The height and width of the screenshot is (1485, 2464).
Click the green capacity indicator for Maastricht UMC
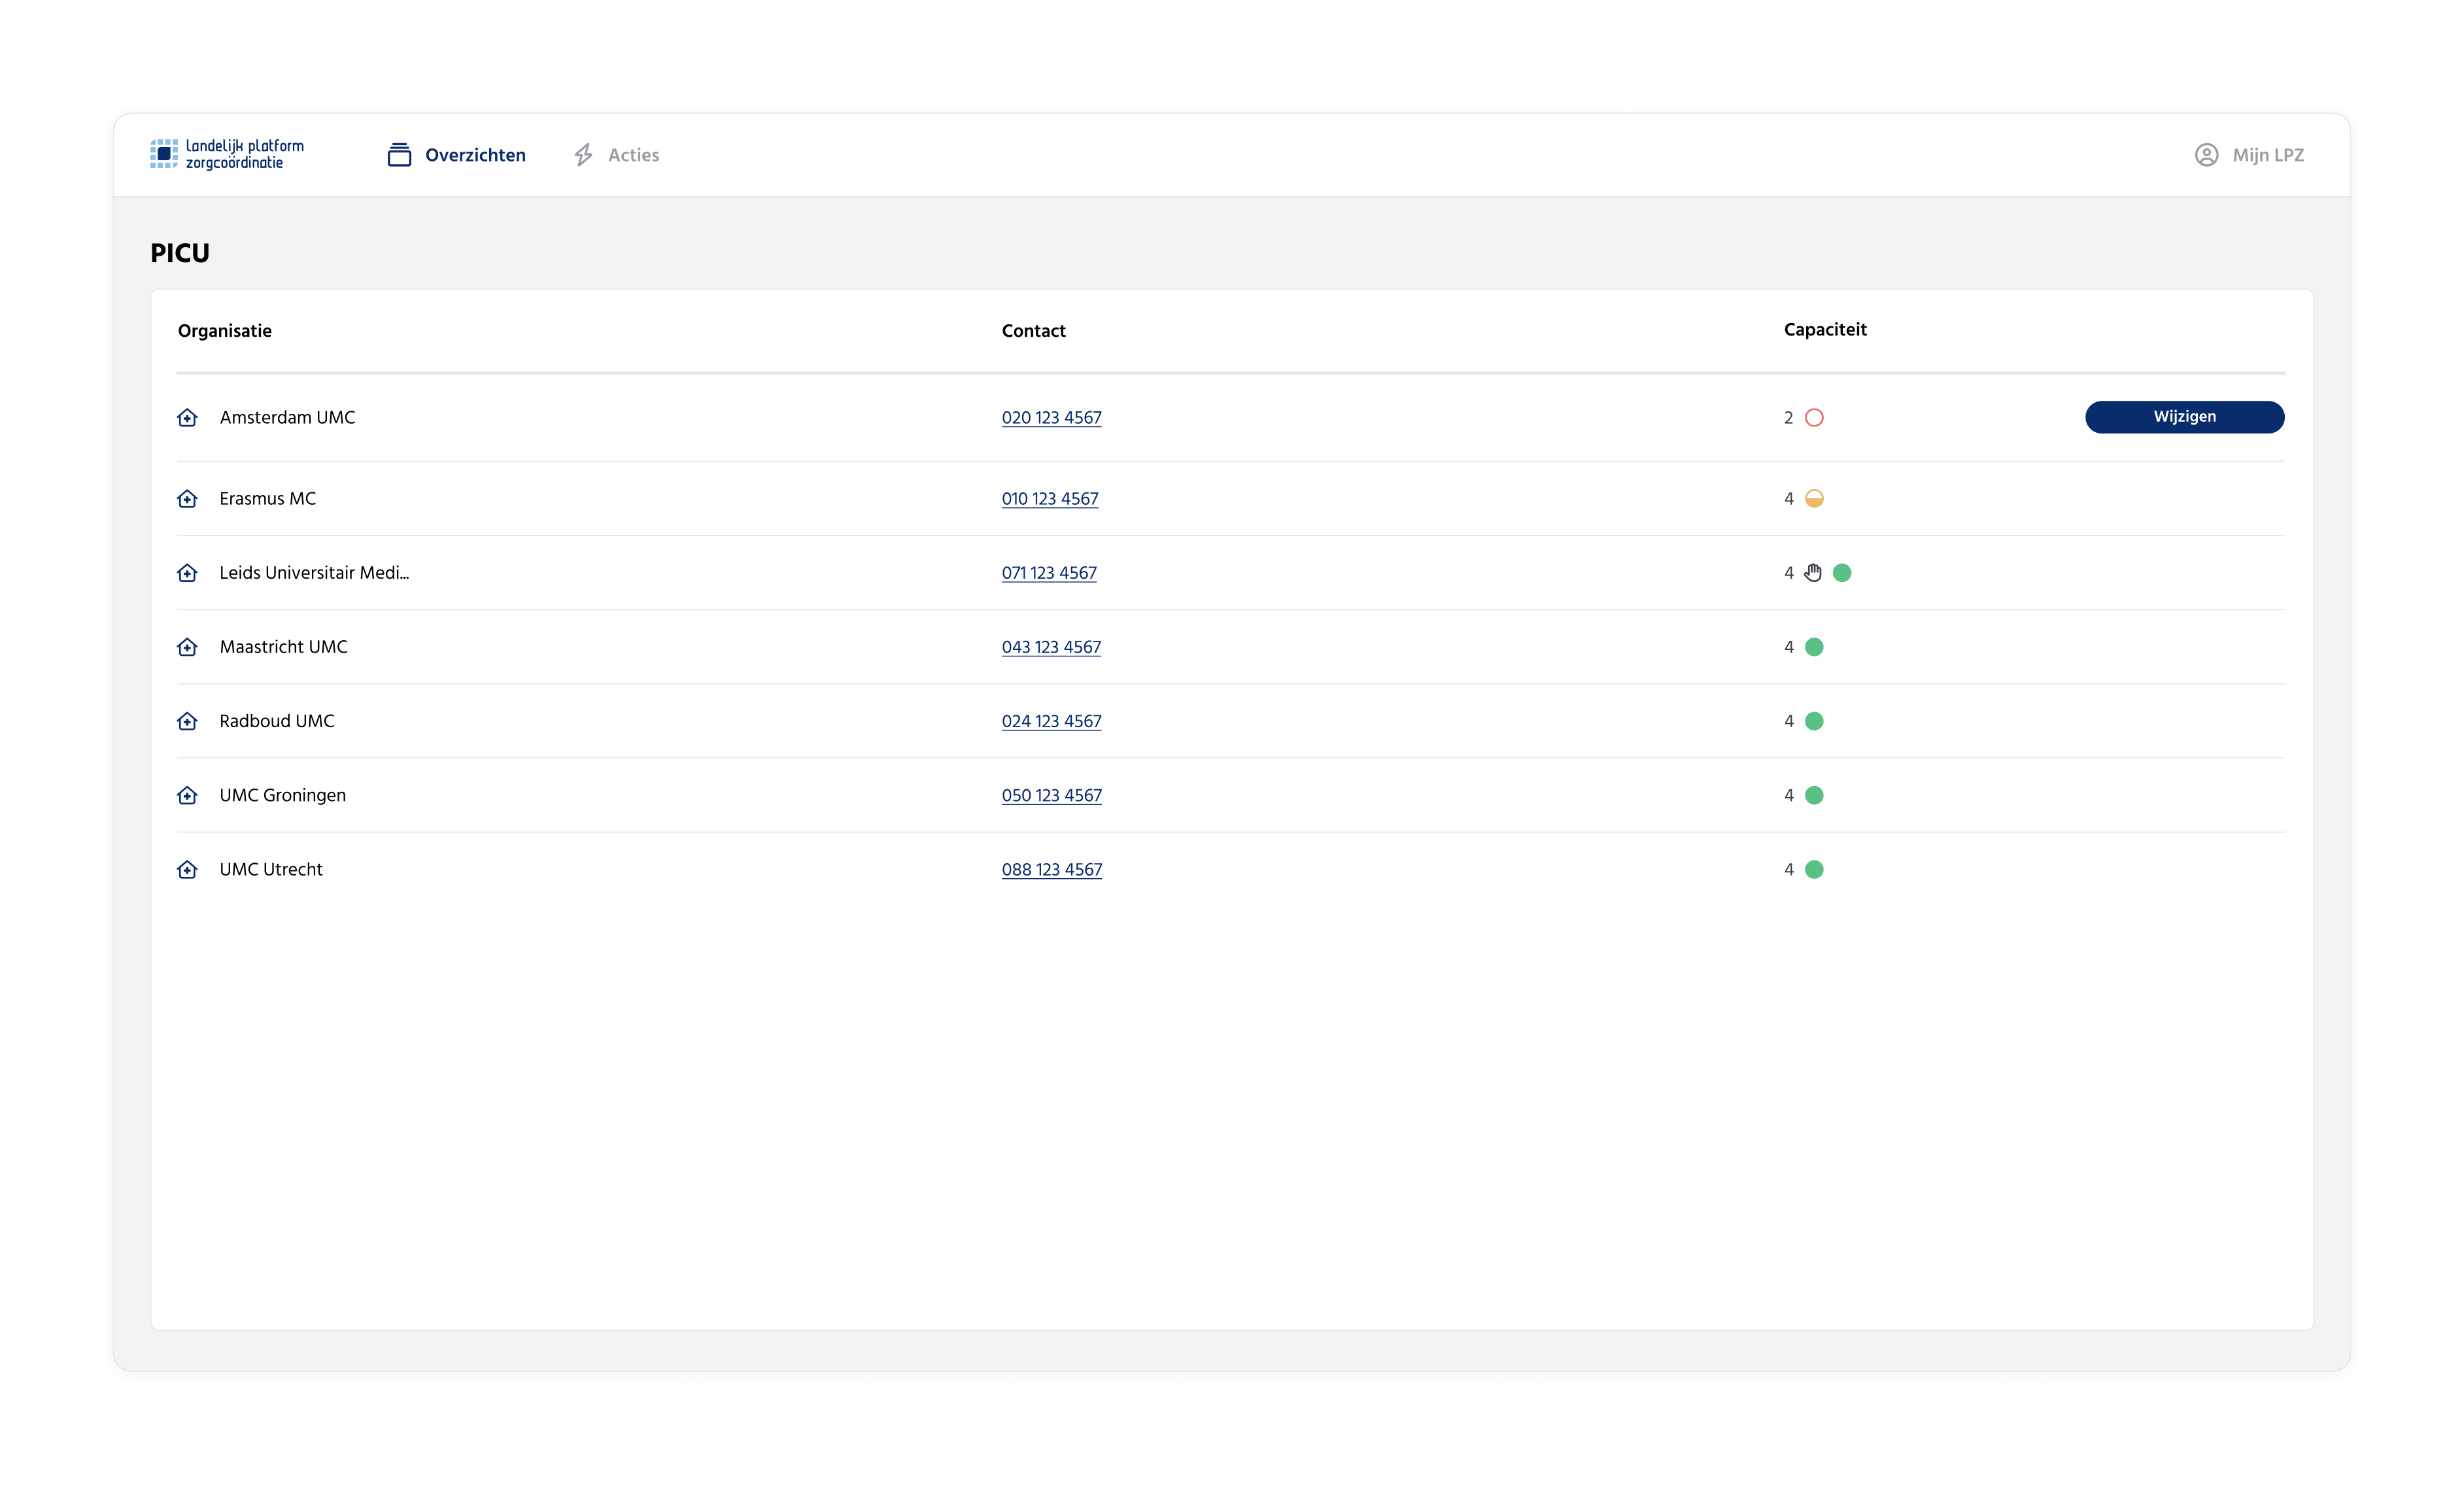1814,646
